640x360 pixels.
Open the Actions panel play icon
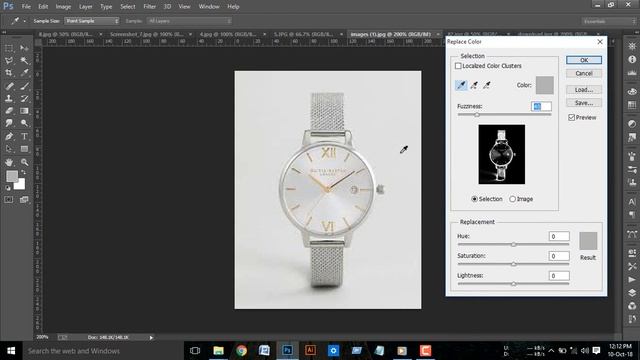(632, 280)
